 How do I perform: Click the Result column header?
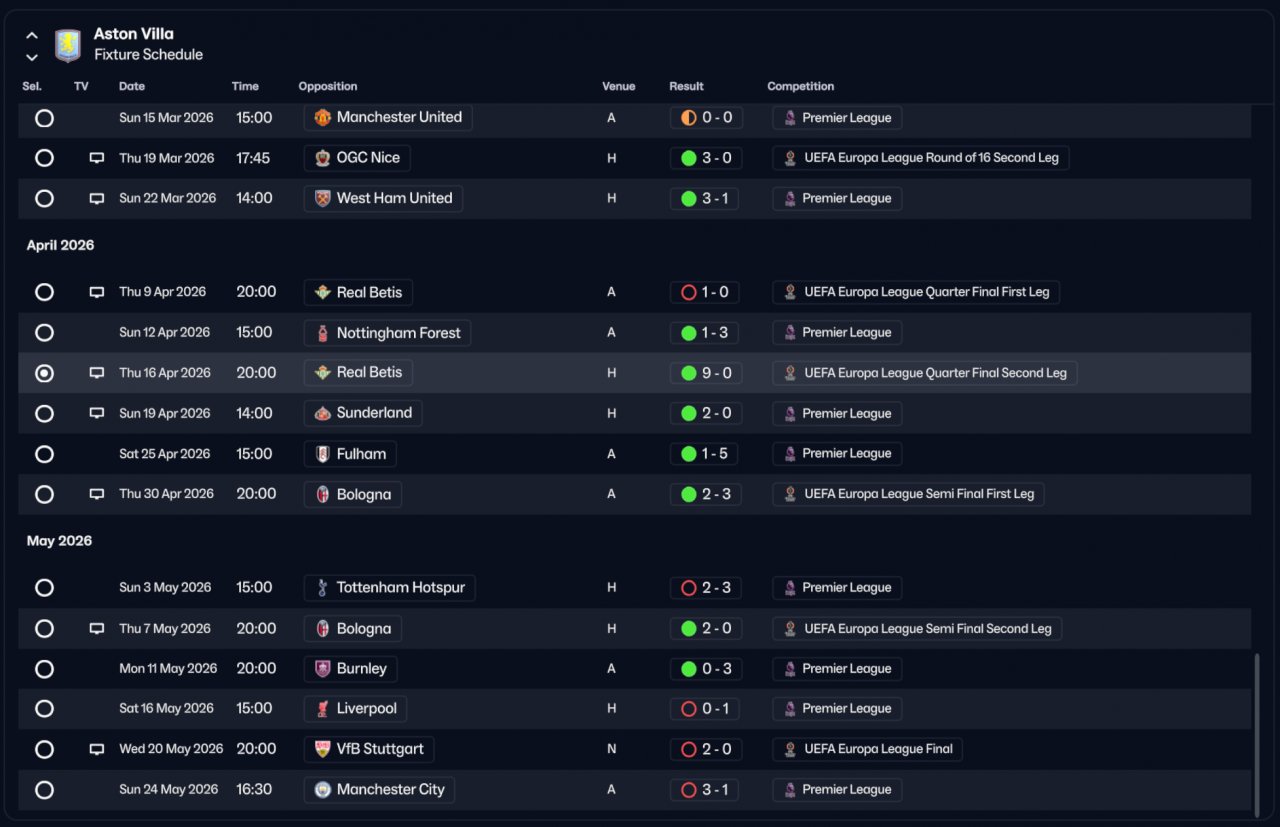(686, 86)
